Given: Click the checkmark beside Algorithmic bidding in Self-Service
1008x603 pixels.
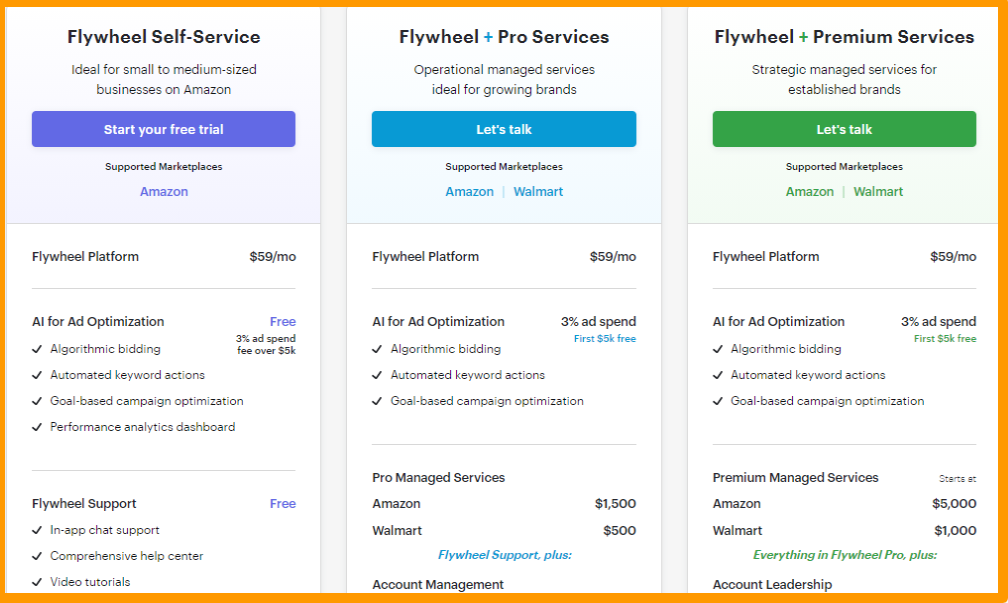Looking at the screenshot, I should [36, 349].
